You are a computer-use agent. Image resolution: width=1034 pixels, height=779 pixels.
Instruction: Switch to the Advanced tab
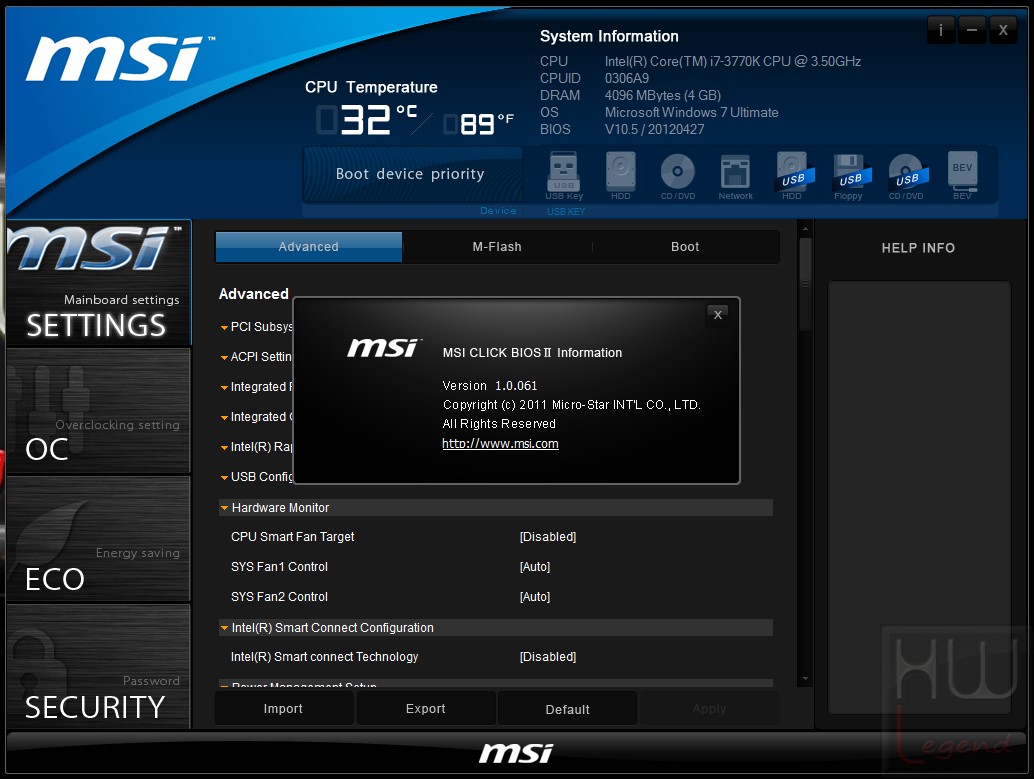[x=309, y=247]
